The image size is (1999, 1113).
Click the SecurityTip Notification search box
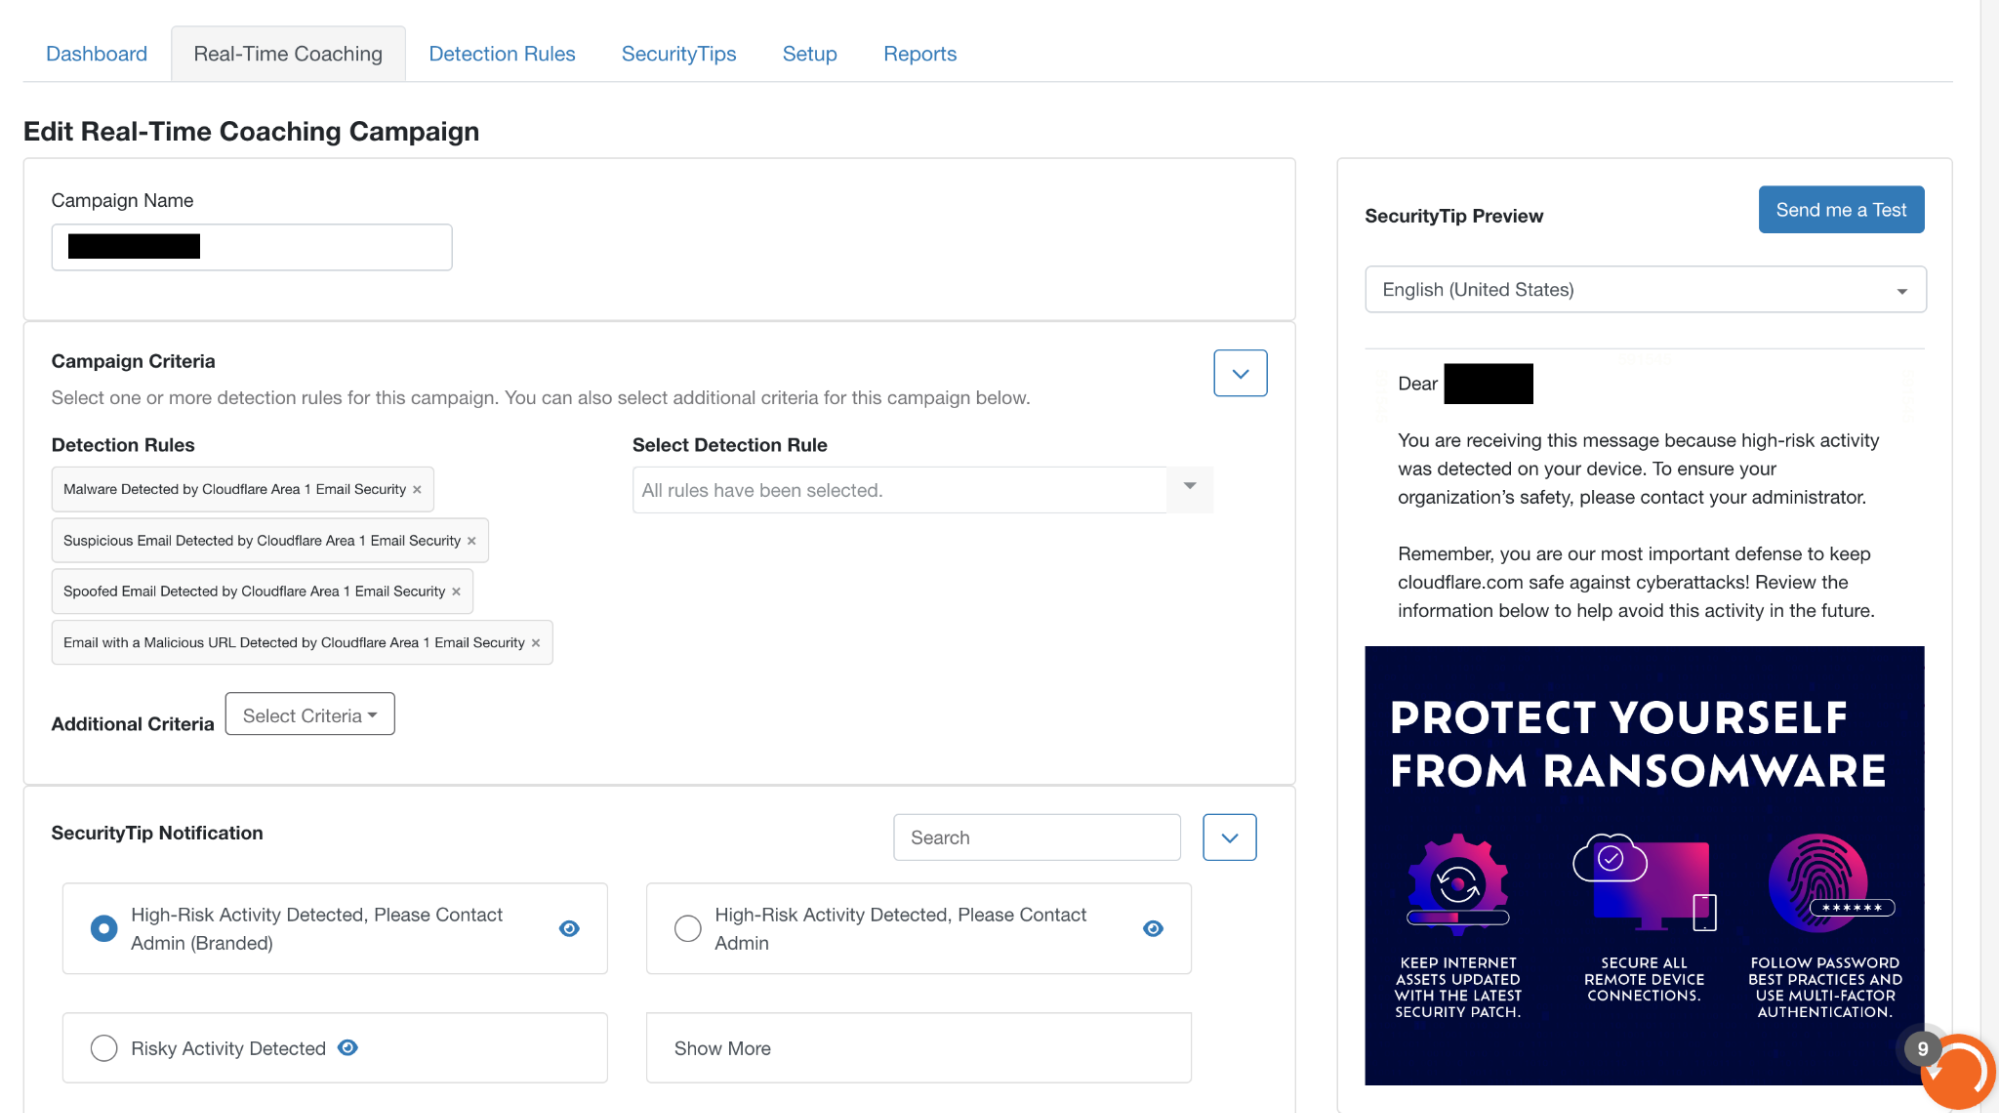[1037, 837]
